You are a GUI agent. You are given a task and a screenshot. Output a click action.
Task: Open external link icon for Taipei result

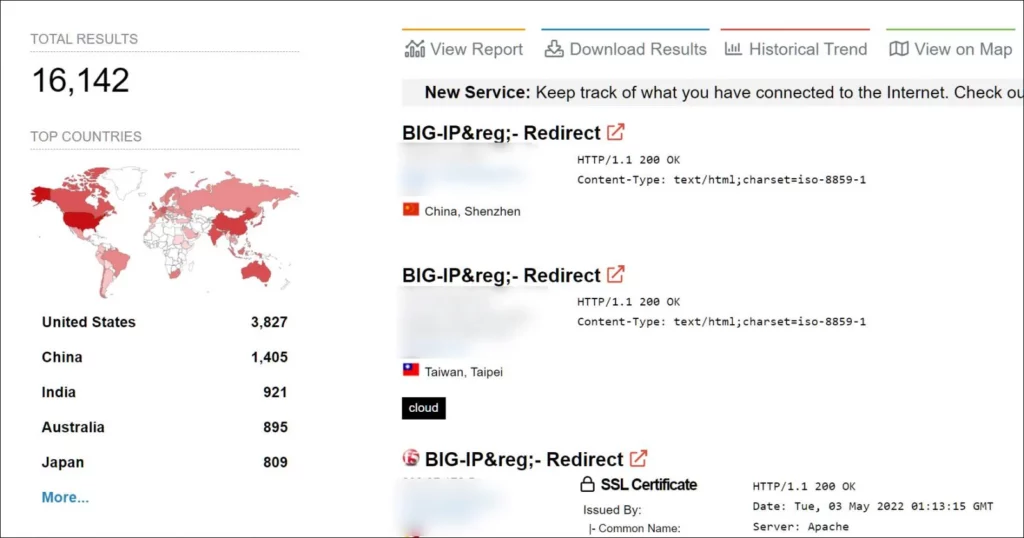615,274
